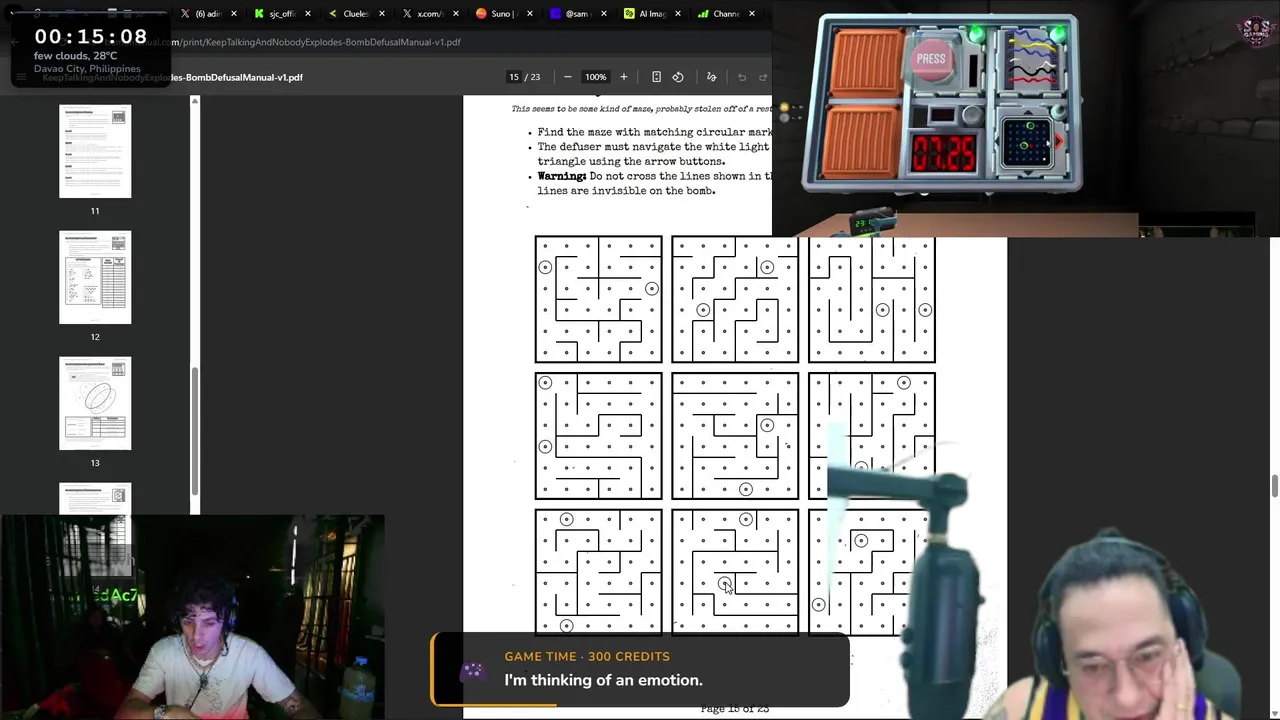Switch to the 'x.com' browser tab
Screen dimensions: 1280x720
point(429,14)
